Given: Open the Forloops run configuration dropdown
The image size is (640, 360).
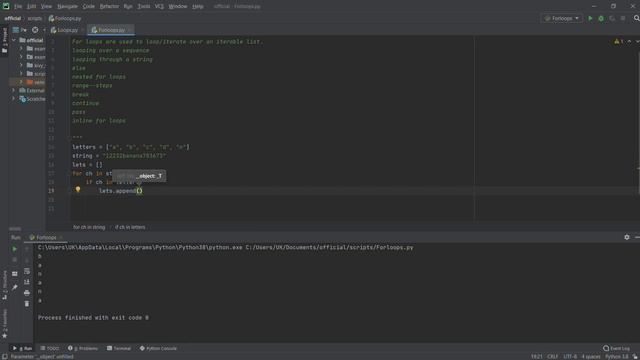Looking at the screenshot, I should (x=562, y=18).
